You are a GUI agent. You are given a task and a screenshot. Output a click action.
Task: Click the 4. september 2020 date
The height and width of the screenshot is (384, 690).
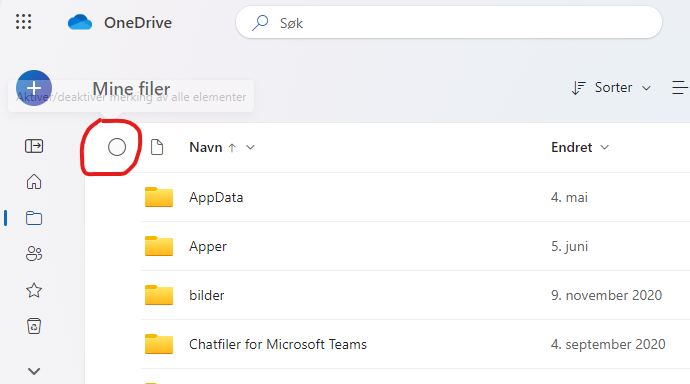(608, 344)
